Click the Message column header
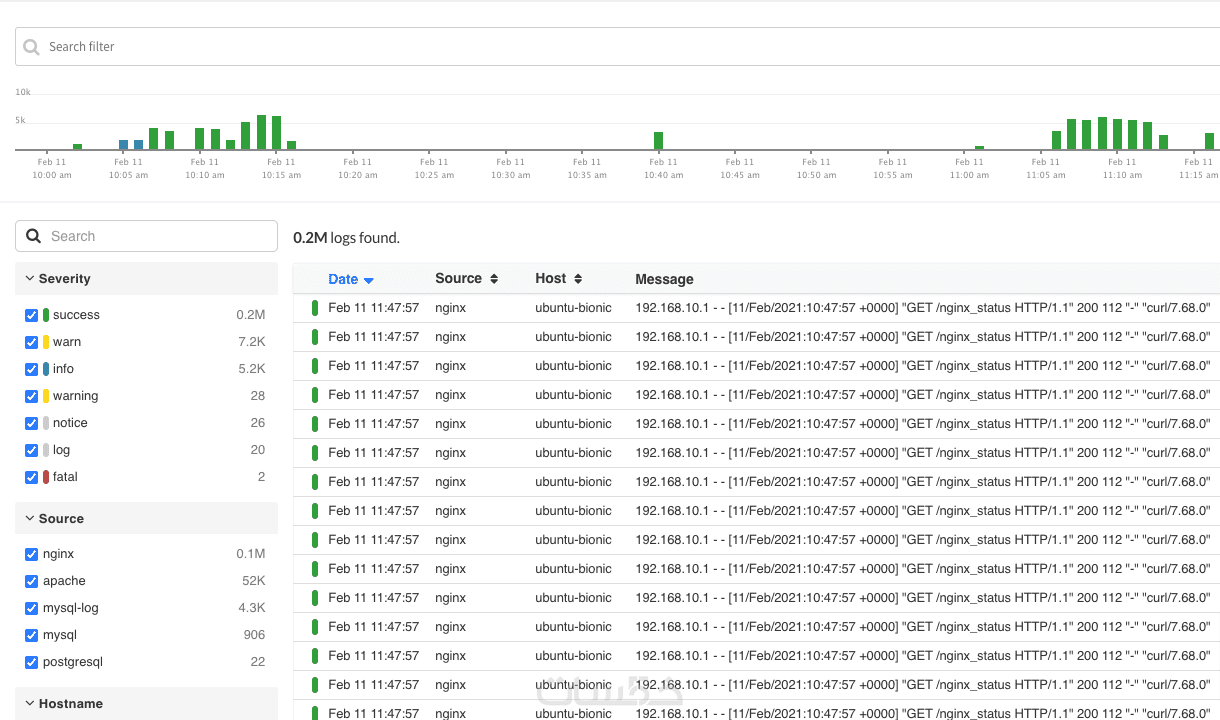The width and height of the screenshot is (1220, 720). point(664,280)
